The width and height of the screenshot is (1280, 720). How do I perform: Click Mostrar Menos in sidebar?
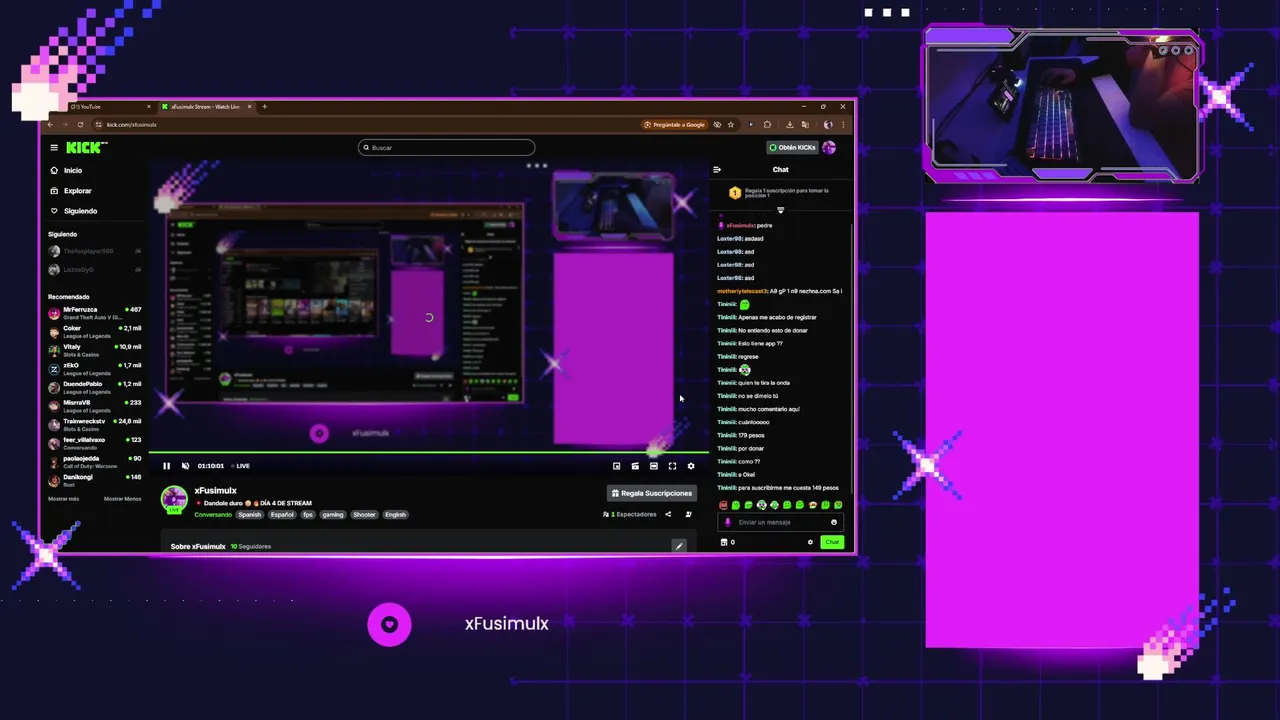[x=122, y=498]
